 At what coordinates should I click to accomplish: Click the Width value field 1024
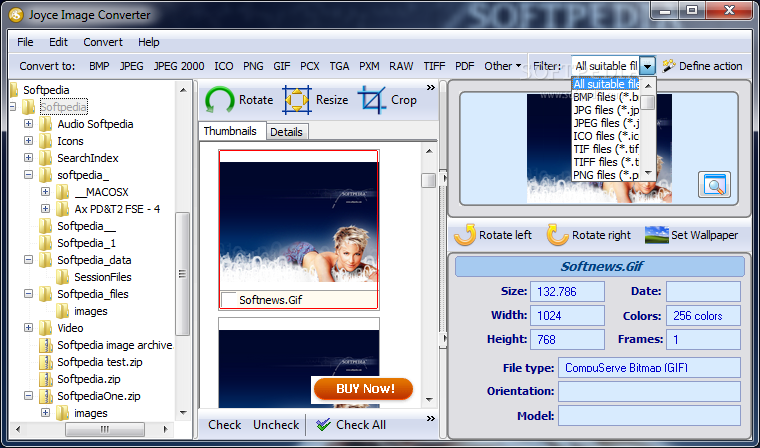point(567,316)
